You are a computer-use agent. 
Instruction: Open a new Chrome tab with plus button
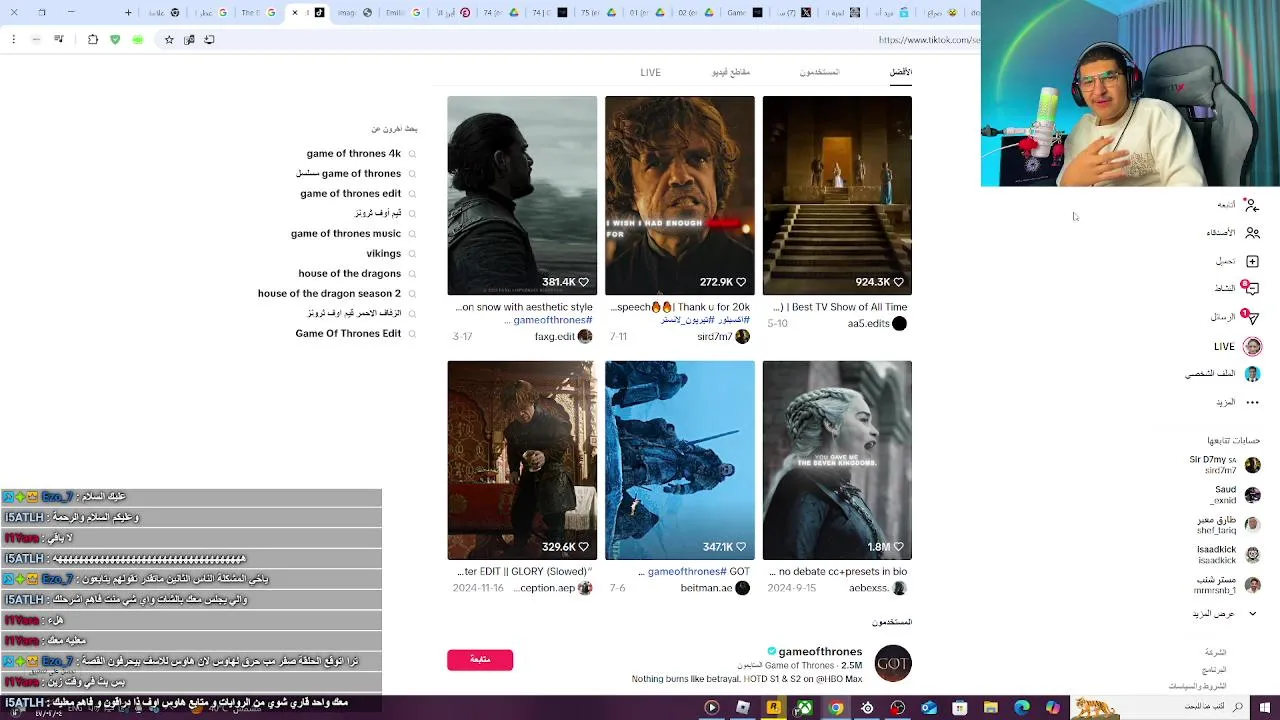tap(128, 13)
